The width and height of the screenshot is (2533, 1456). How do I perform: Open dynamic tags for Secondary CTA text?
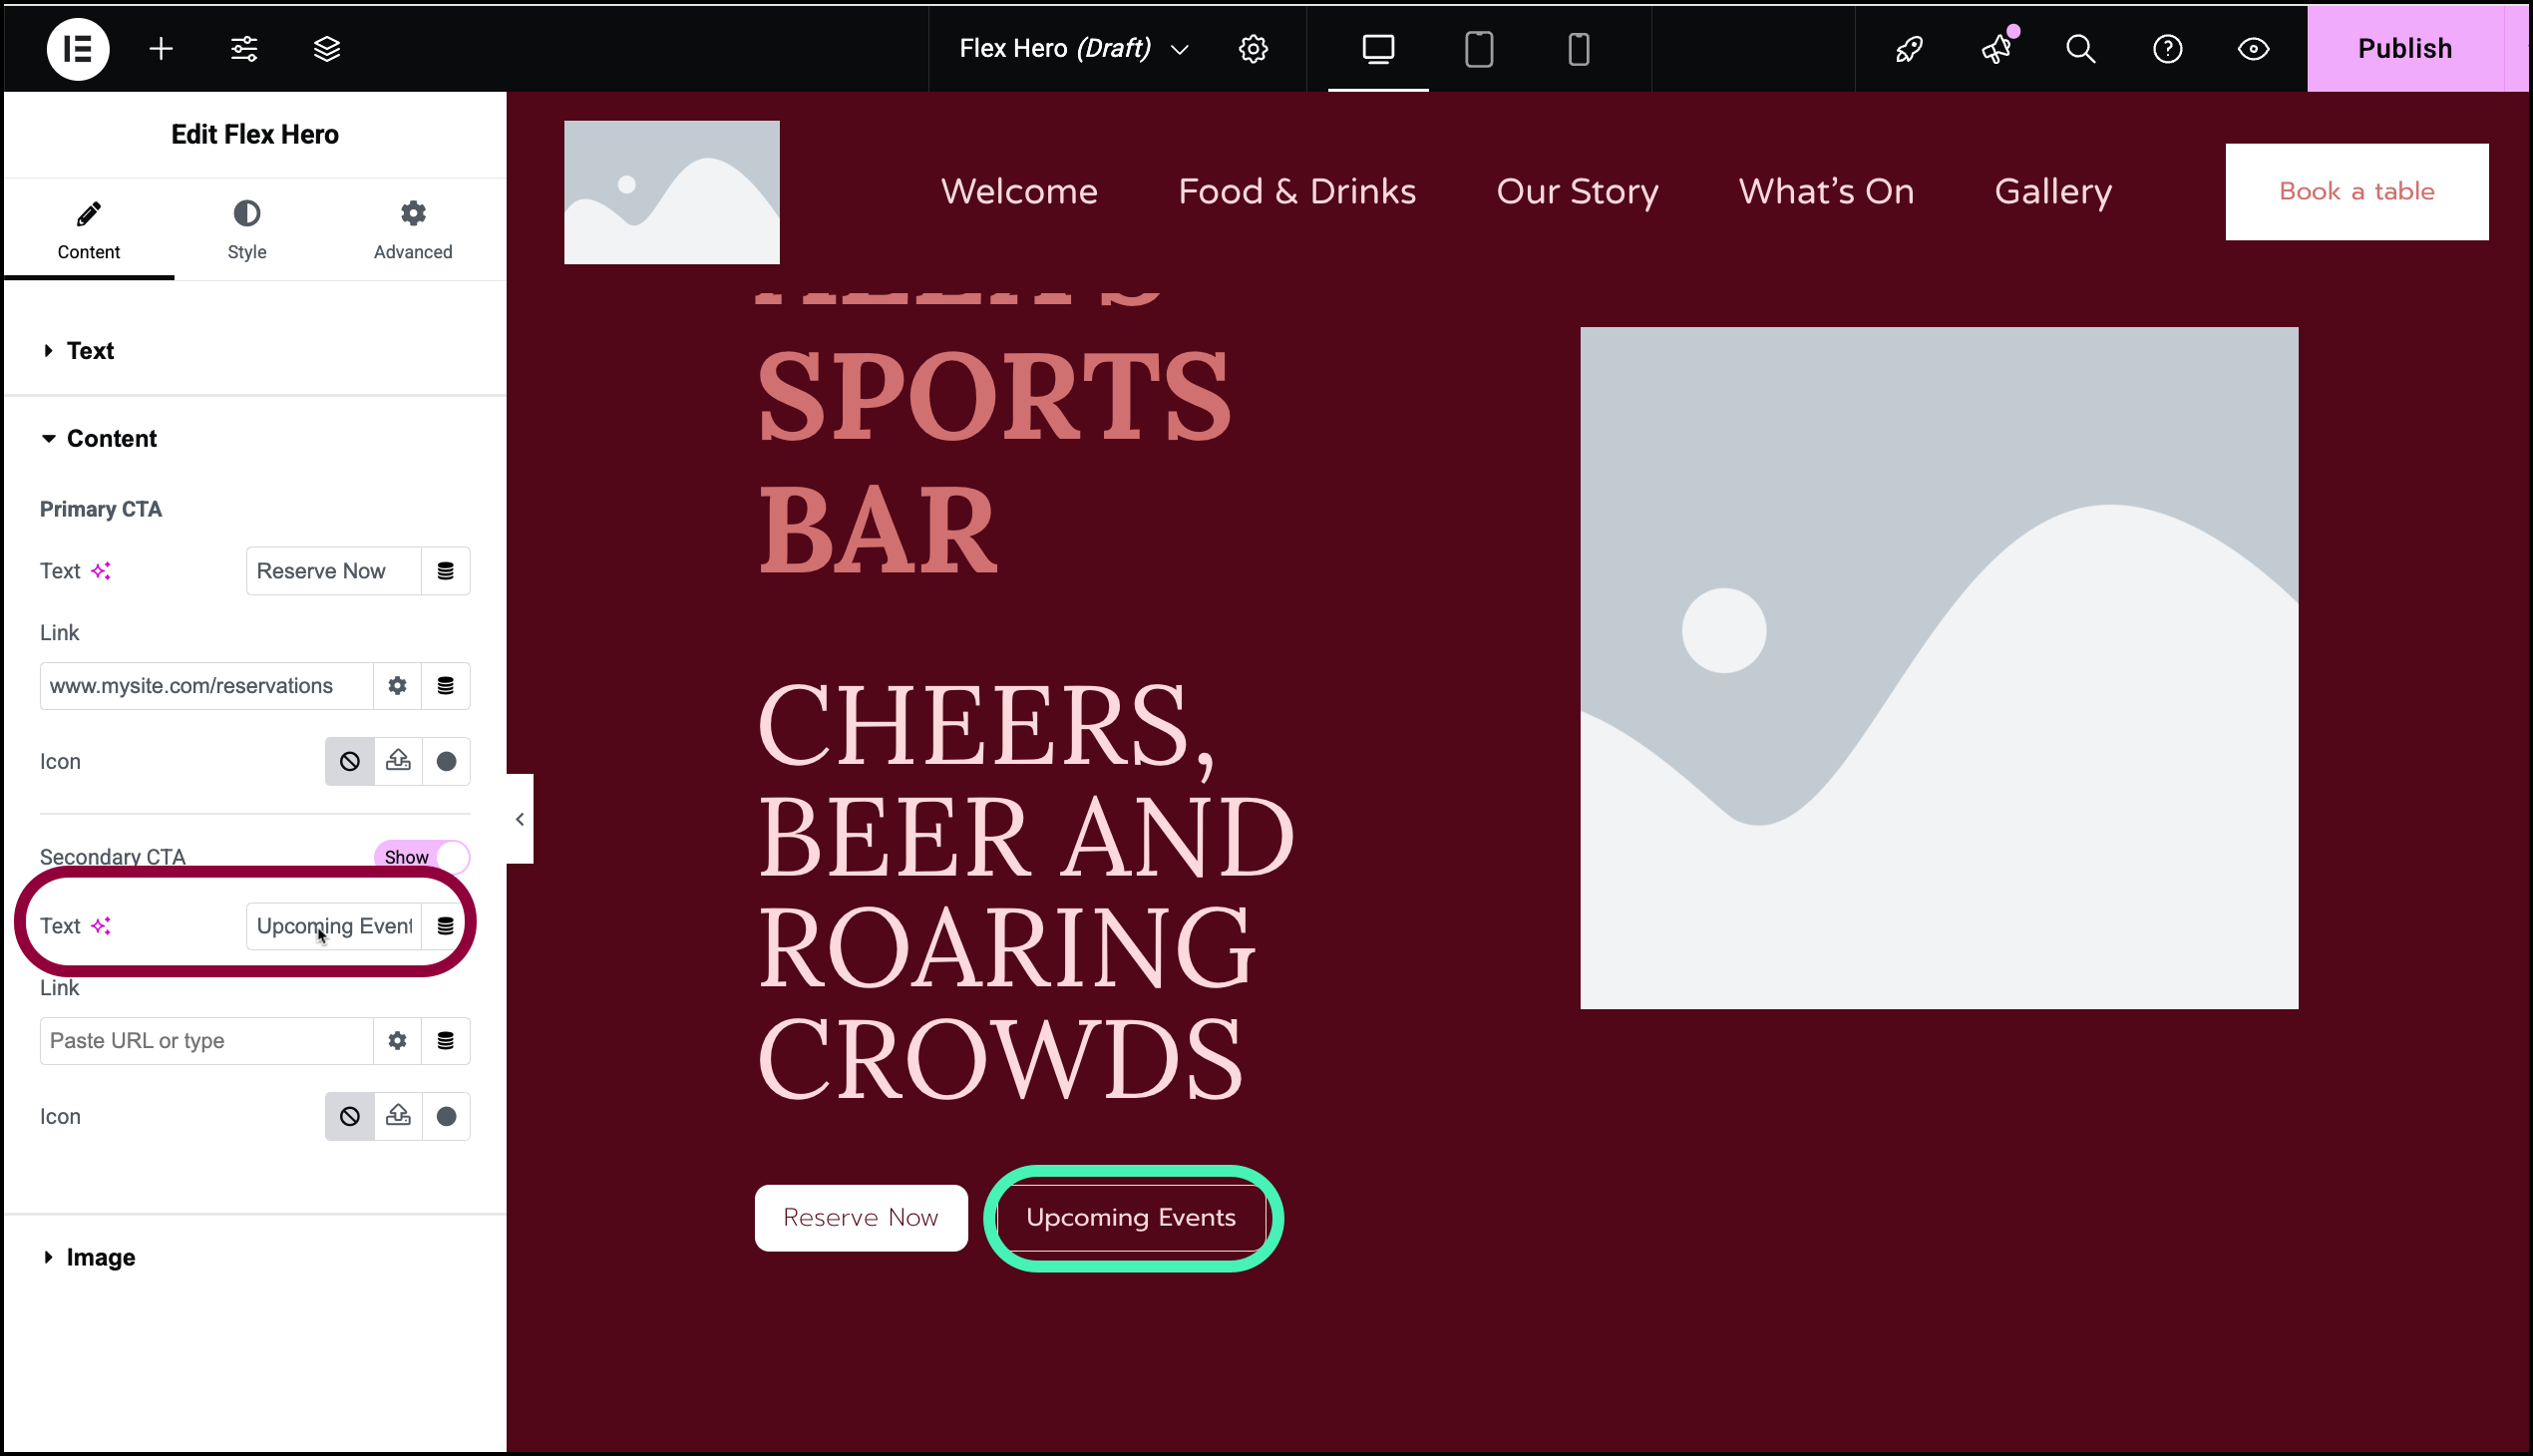446,926
